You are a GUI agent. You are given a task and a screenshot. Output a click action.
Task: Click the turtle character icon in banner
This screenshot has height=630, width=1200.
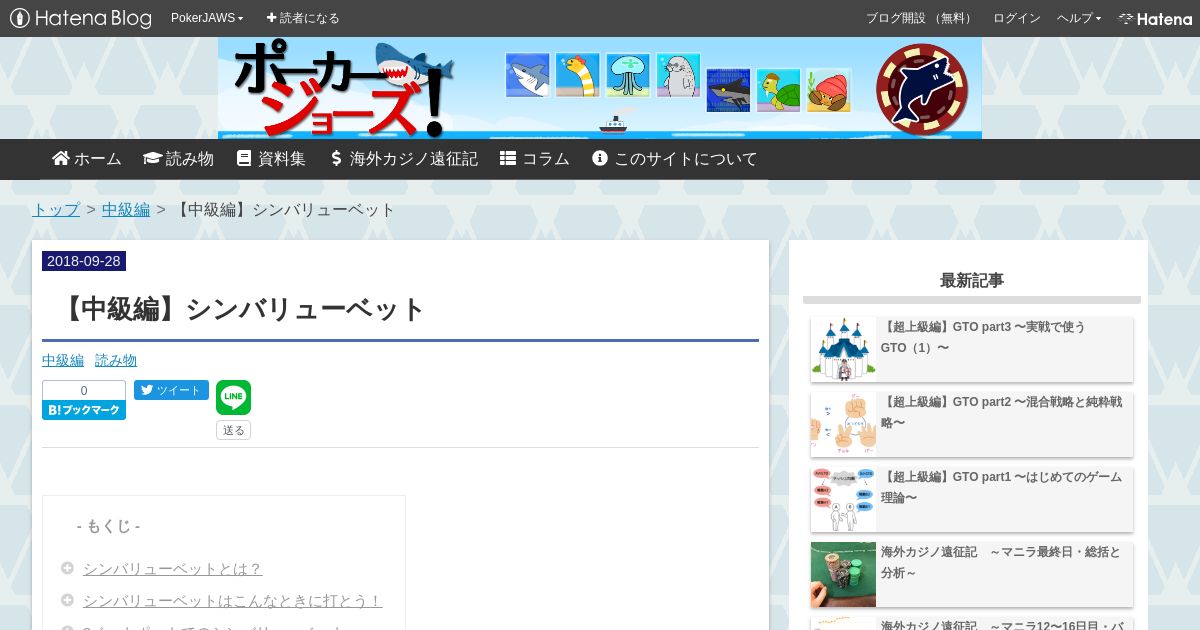point(778,90)
